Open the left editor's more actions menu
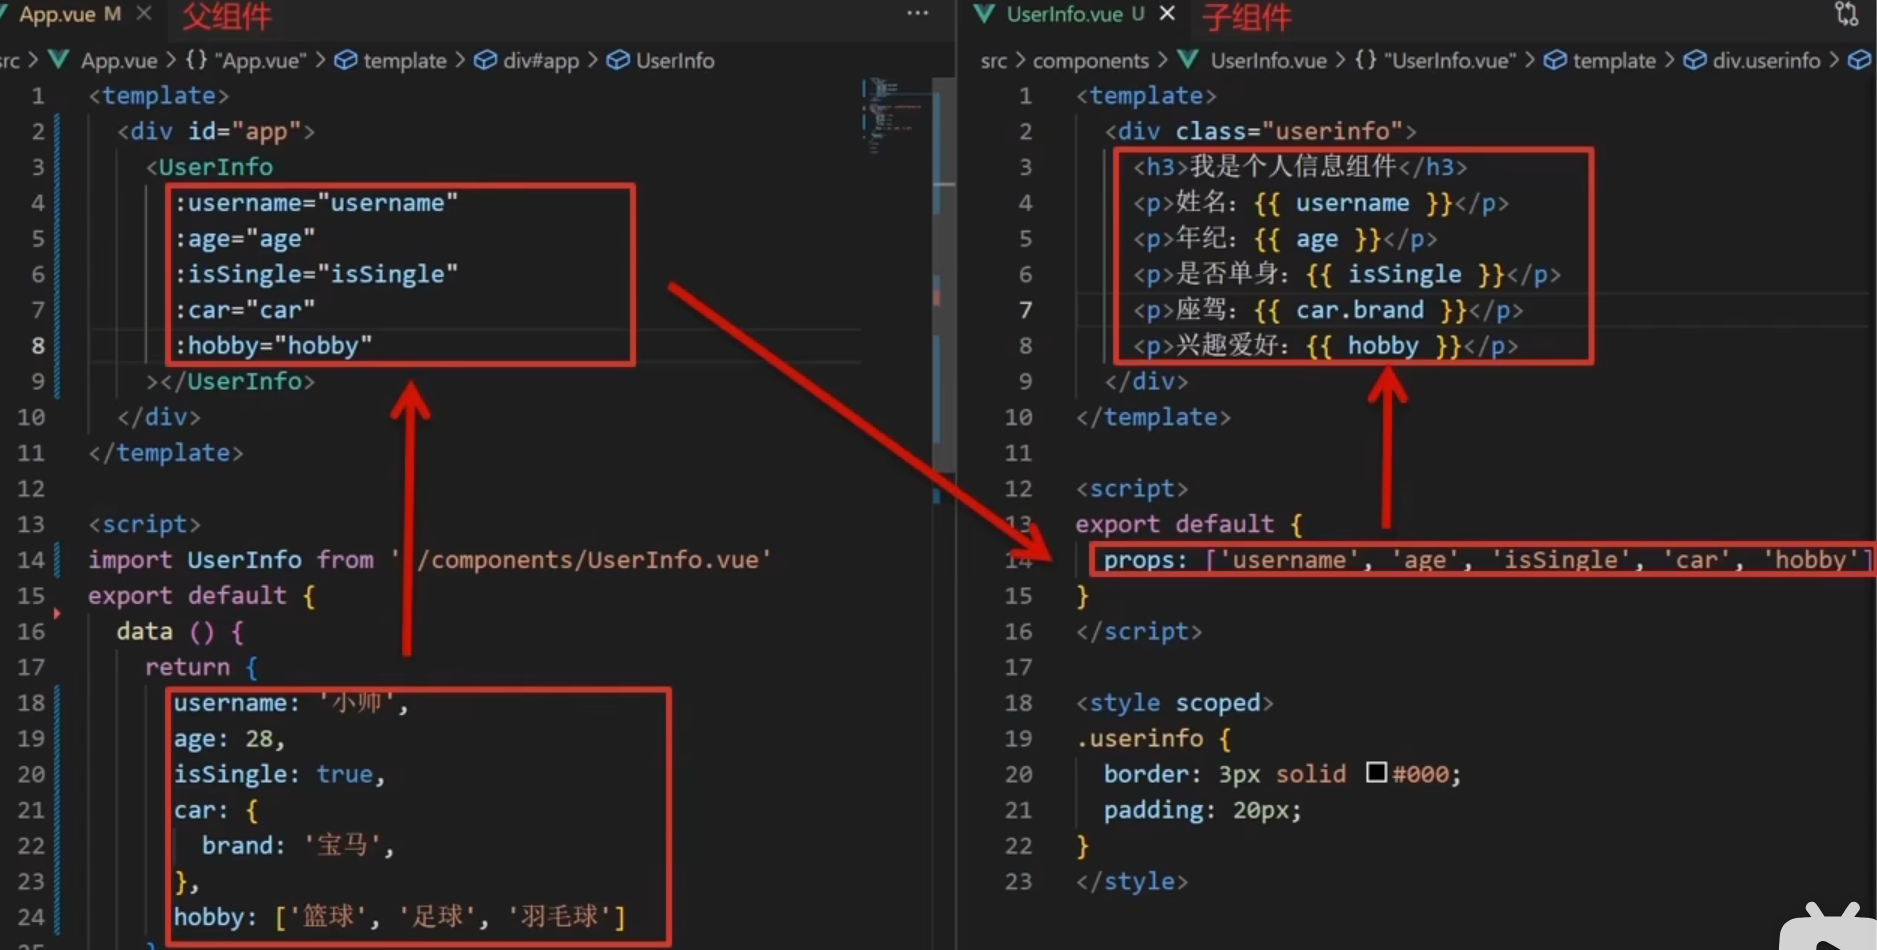 [x=917, y=14]
